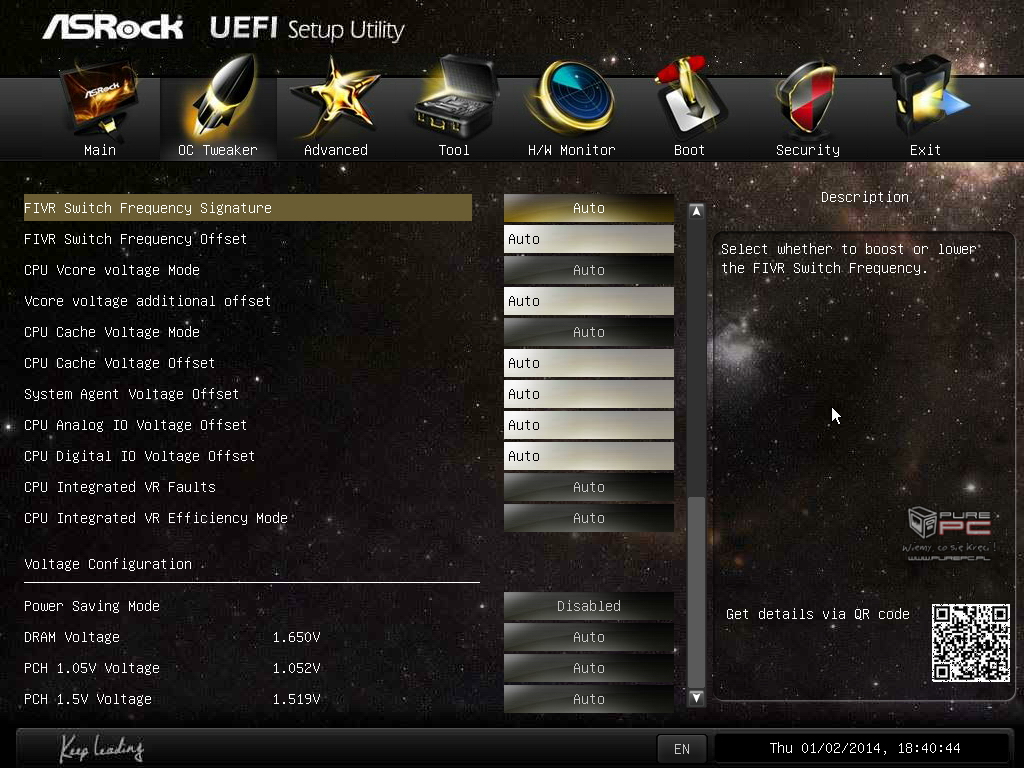This screenshot has height=768, width=1024.
Task: Click CPU Analog IO Voltage Offset field
Action: tap(588, 425)
